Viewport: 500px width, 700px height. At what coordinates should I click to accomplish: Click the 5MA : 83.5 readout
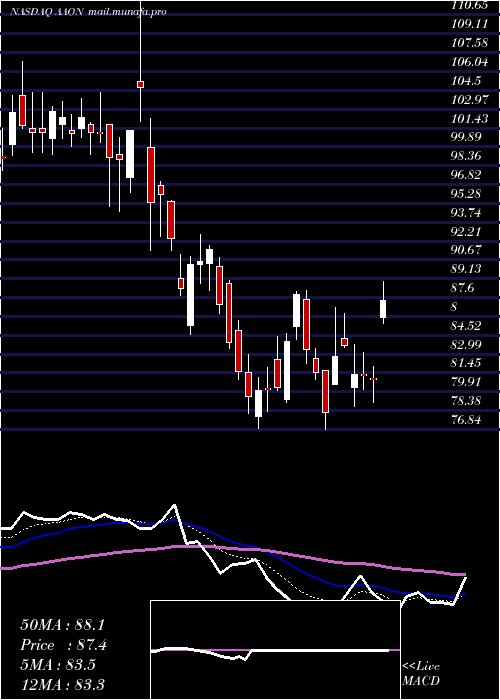pyautogui.click(x=58, y=665)
